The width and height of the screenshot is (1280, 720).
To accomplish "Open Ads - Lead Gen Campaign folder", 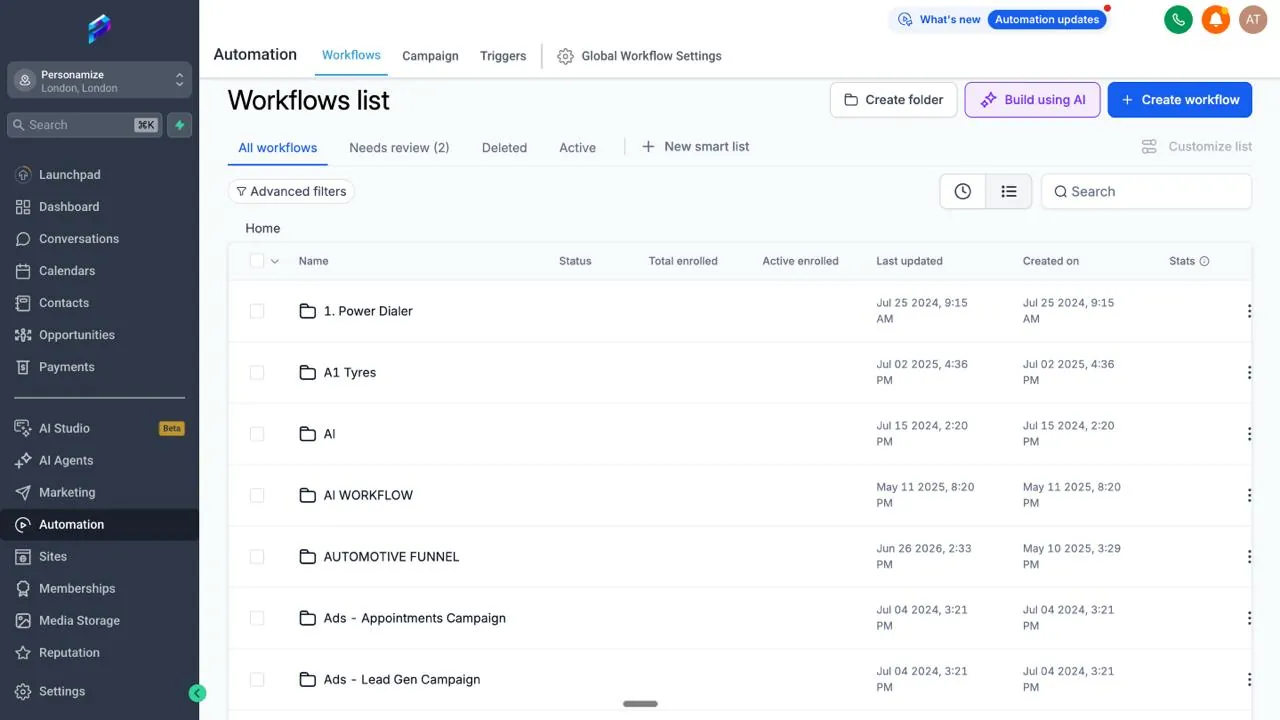I will click(402, 679).
